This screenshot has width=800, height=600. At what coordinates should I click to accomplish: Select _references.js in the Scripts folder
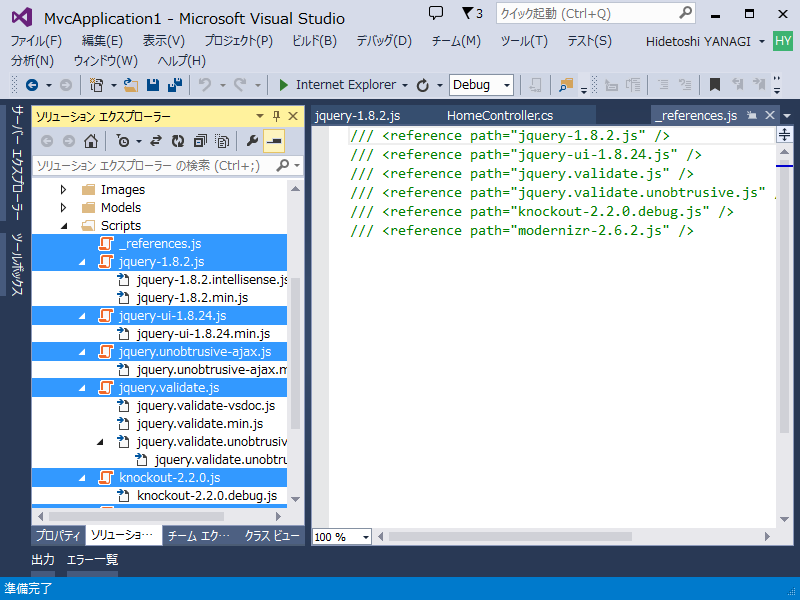point(159,244)
